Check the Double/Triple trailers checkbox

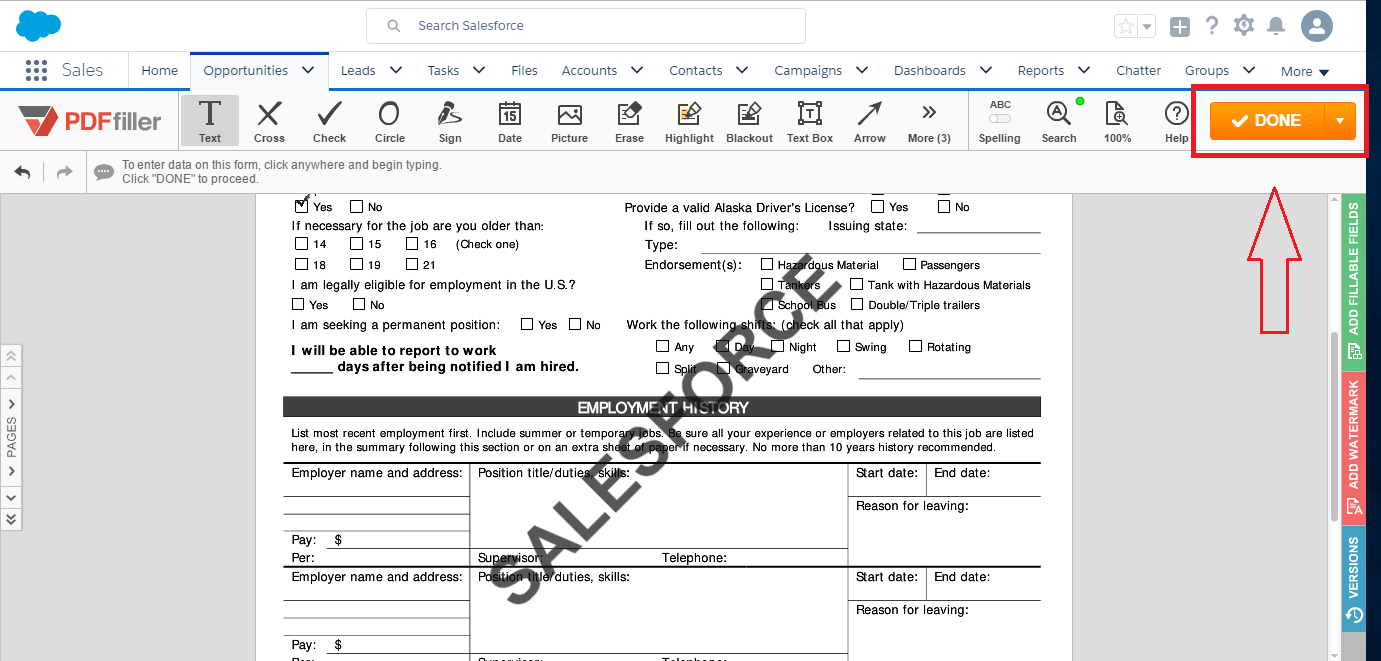point(857,304)
